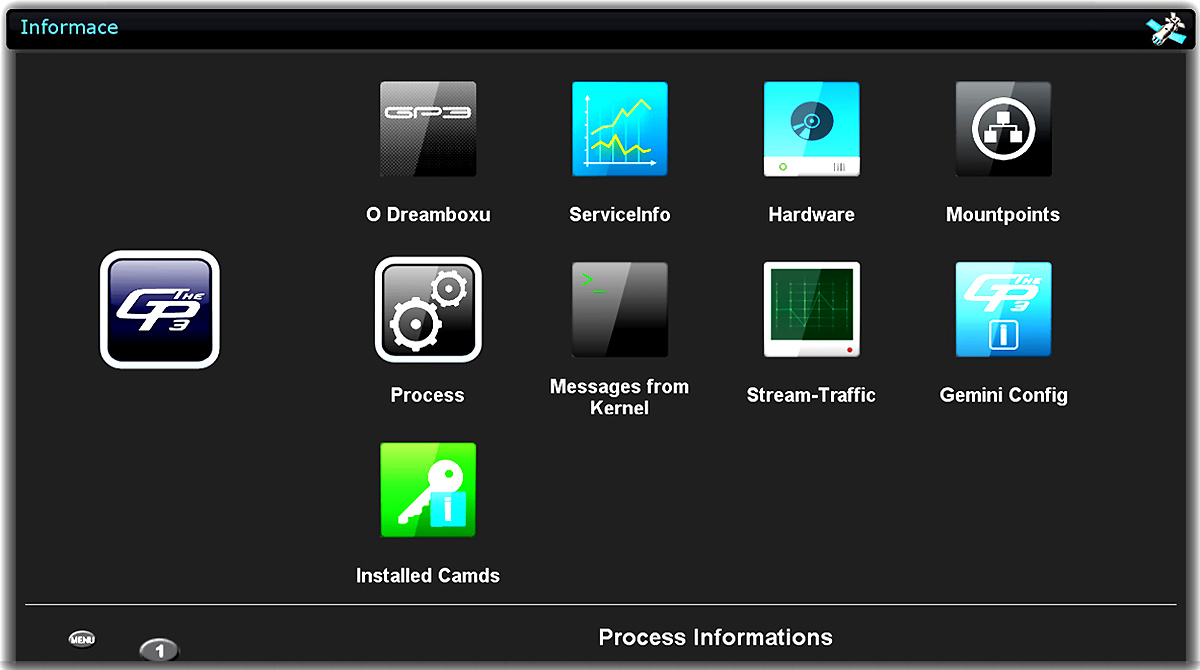The width and height of the screenshot is (1200, 670).
Task: Click the Mountpoints label
Action: click(x=1003, y=214)
